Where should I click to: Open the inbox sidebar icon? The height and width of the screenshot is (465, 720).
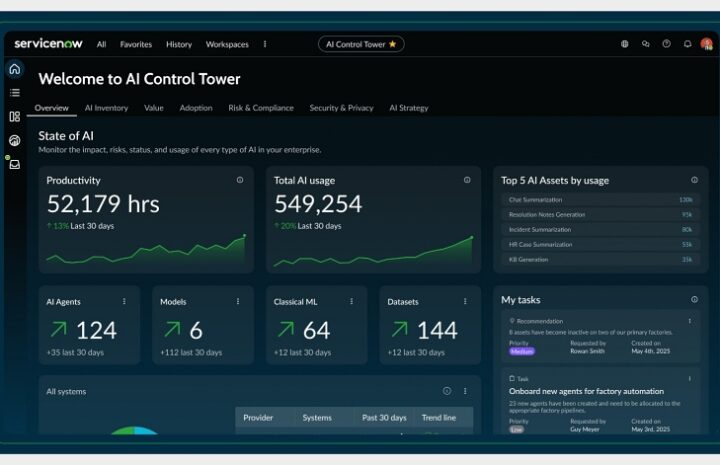tap(15, 164)
